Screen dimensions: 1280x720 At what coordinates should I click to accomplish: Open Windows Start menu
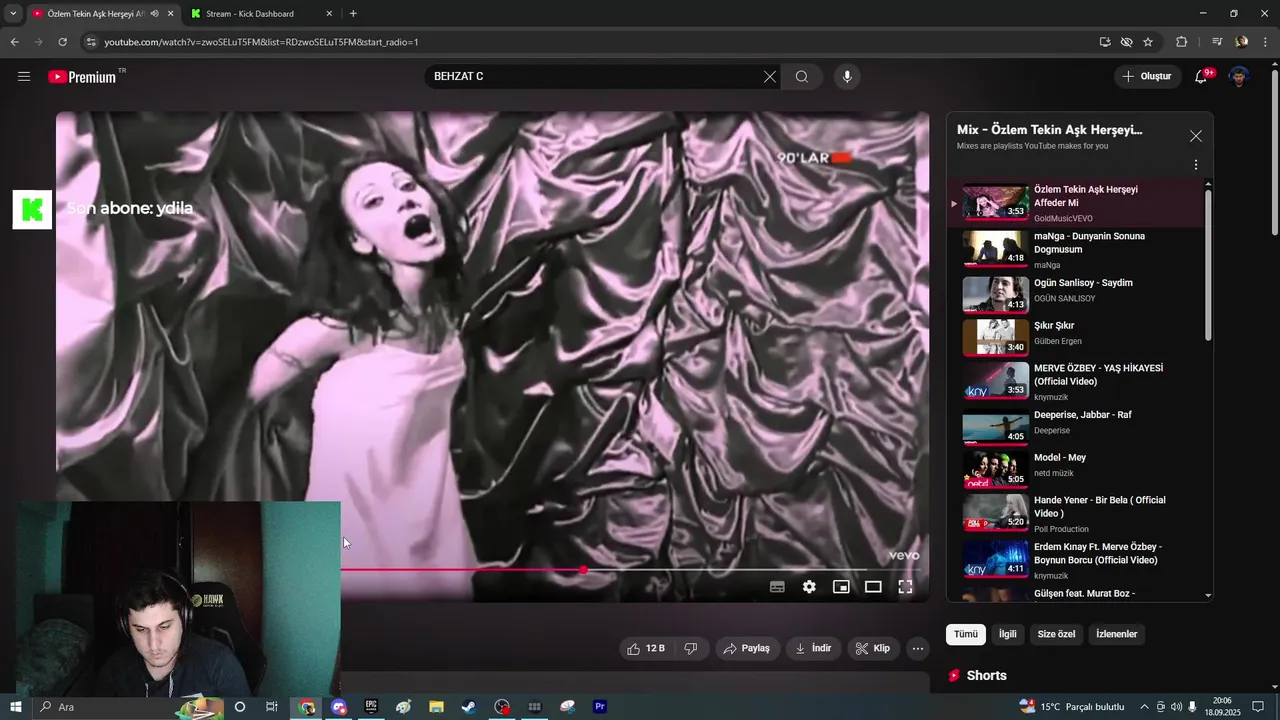coord(15,707)
